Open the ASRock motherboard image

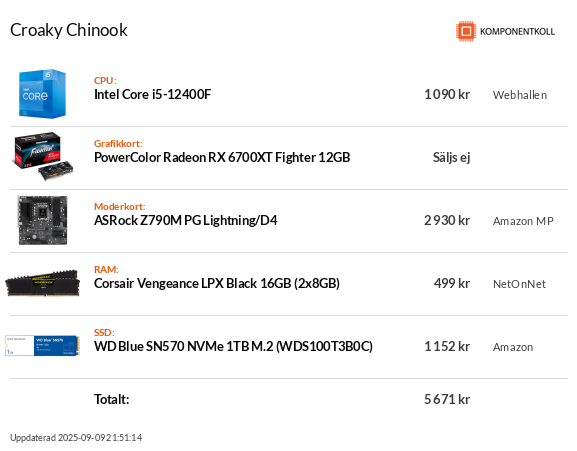(43, 220)
